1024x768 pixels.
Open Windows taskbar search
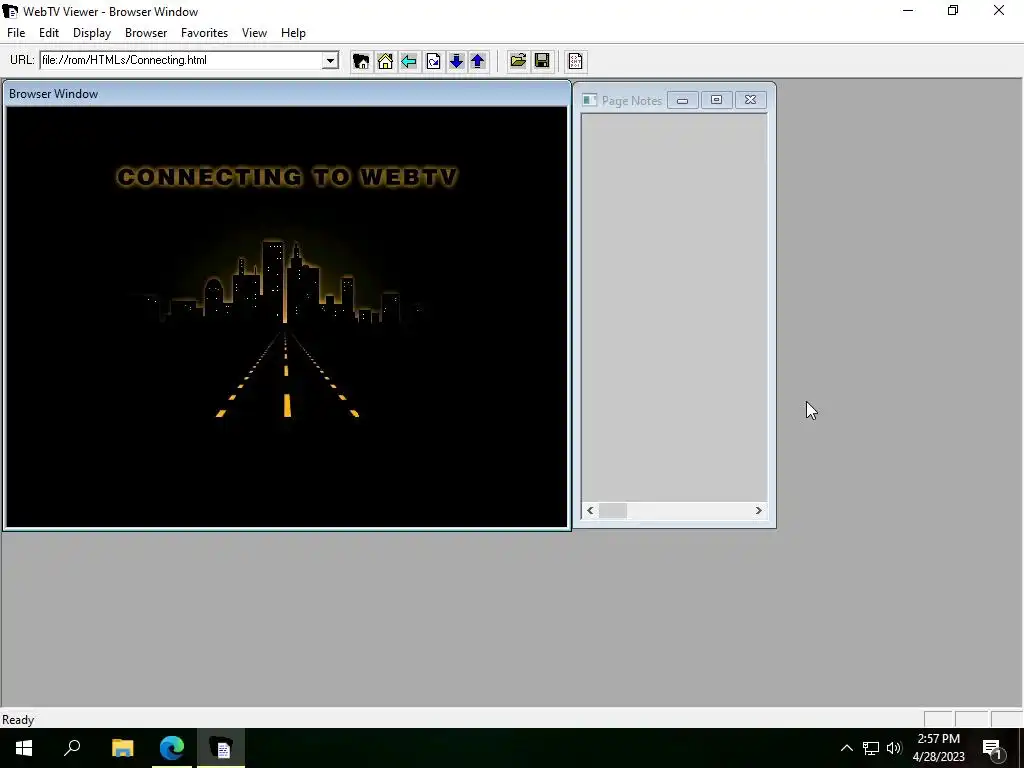pyautogui.click(x=72, y=748)
